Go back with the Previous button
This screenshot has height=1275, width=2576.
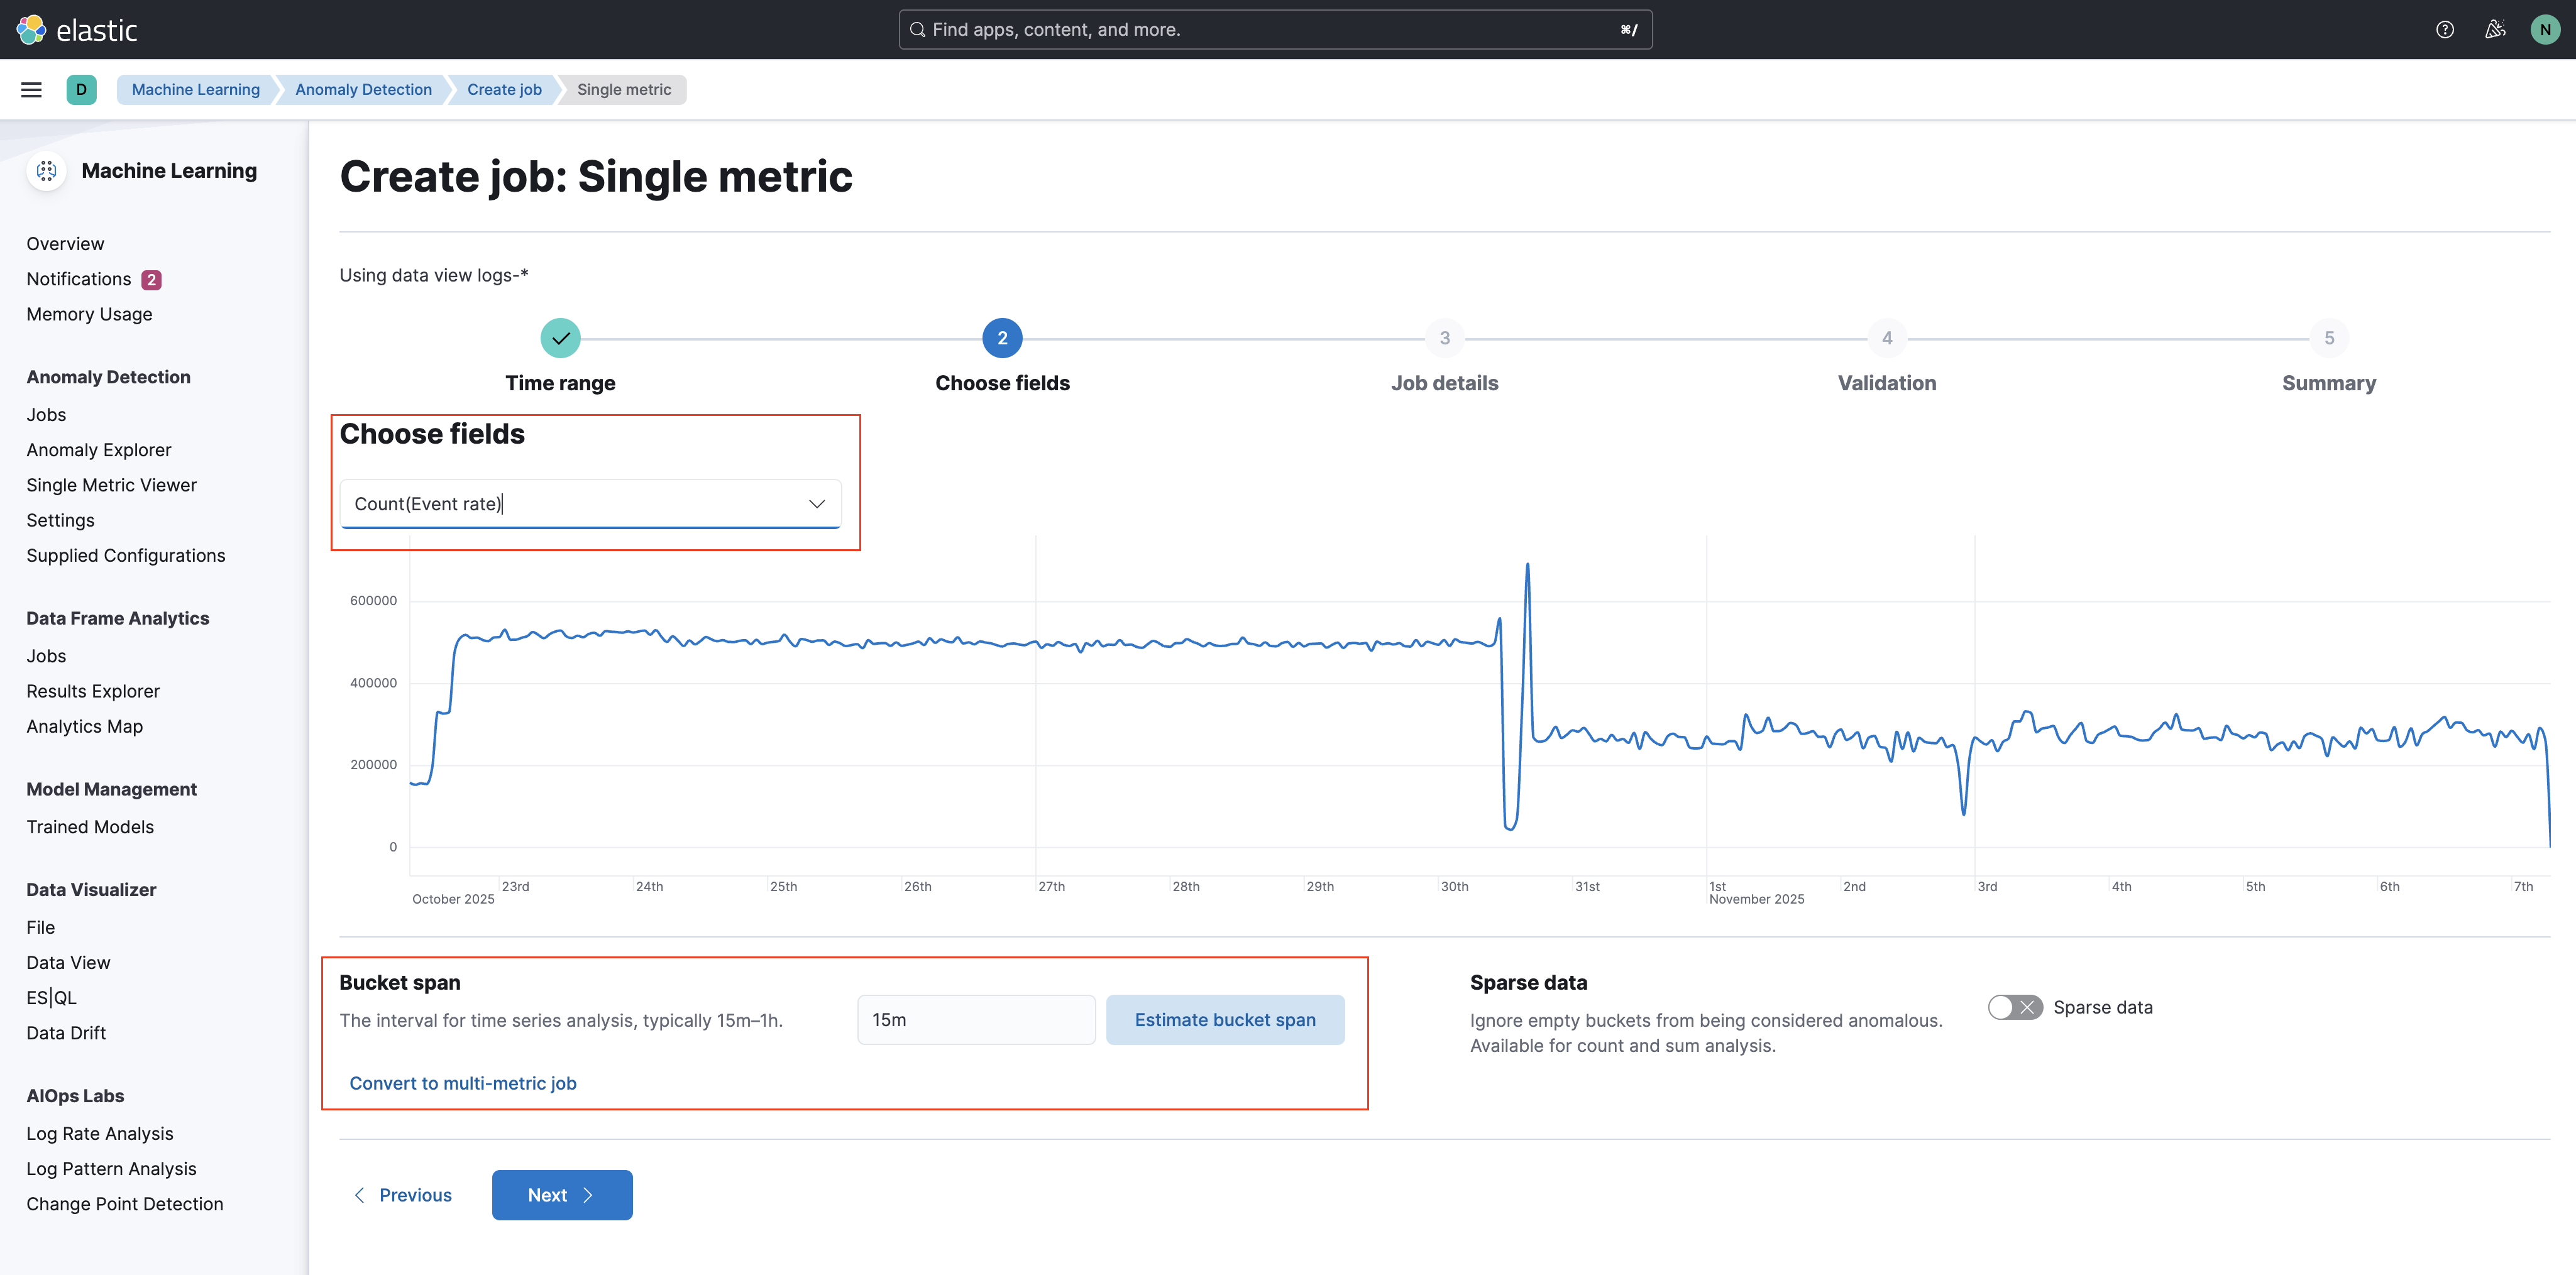tap(403, 1194)
